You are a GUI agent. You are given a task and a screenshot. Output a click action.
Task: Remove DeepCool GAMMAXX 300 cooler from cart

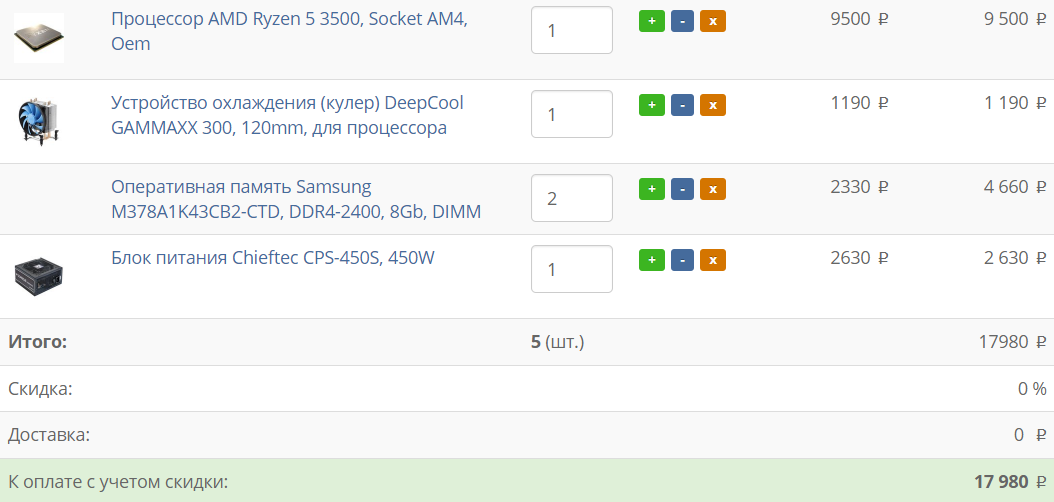713,106
